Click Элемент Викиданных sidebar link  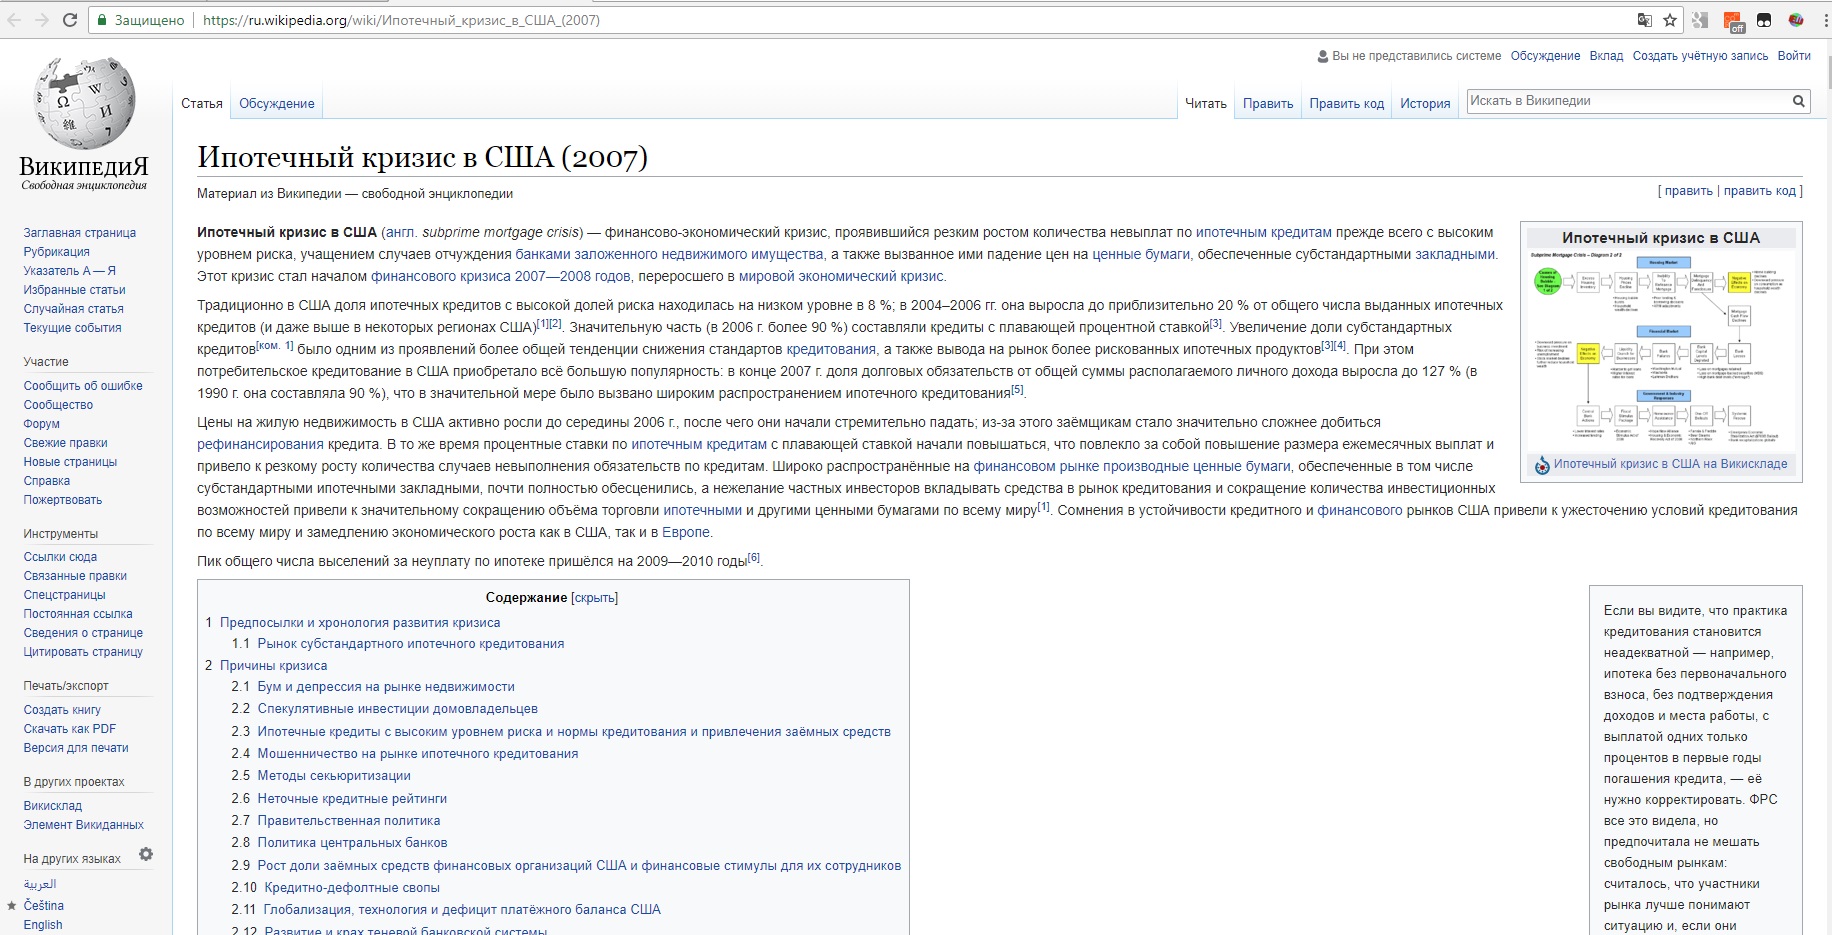pos(84,825)
